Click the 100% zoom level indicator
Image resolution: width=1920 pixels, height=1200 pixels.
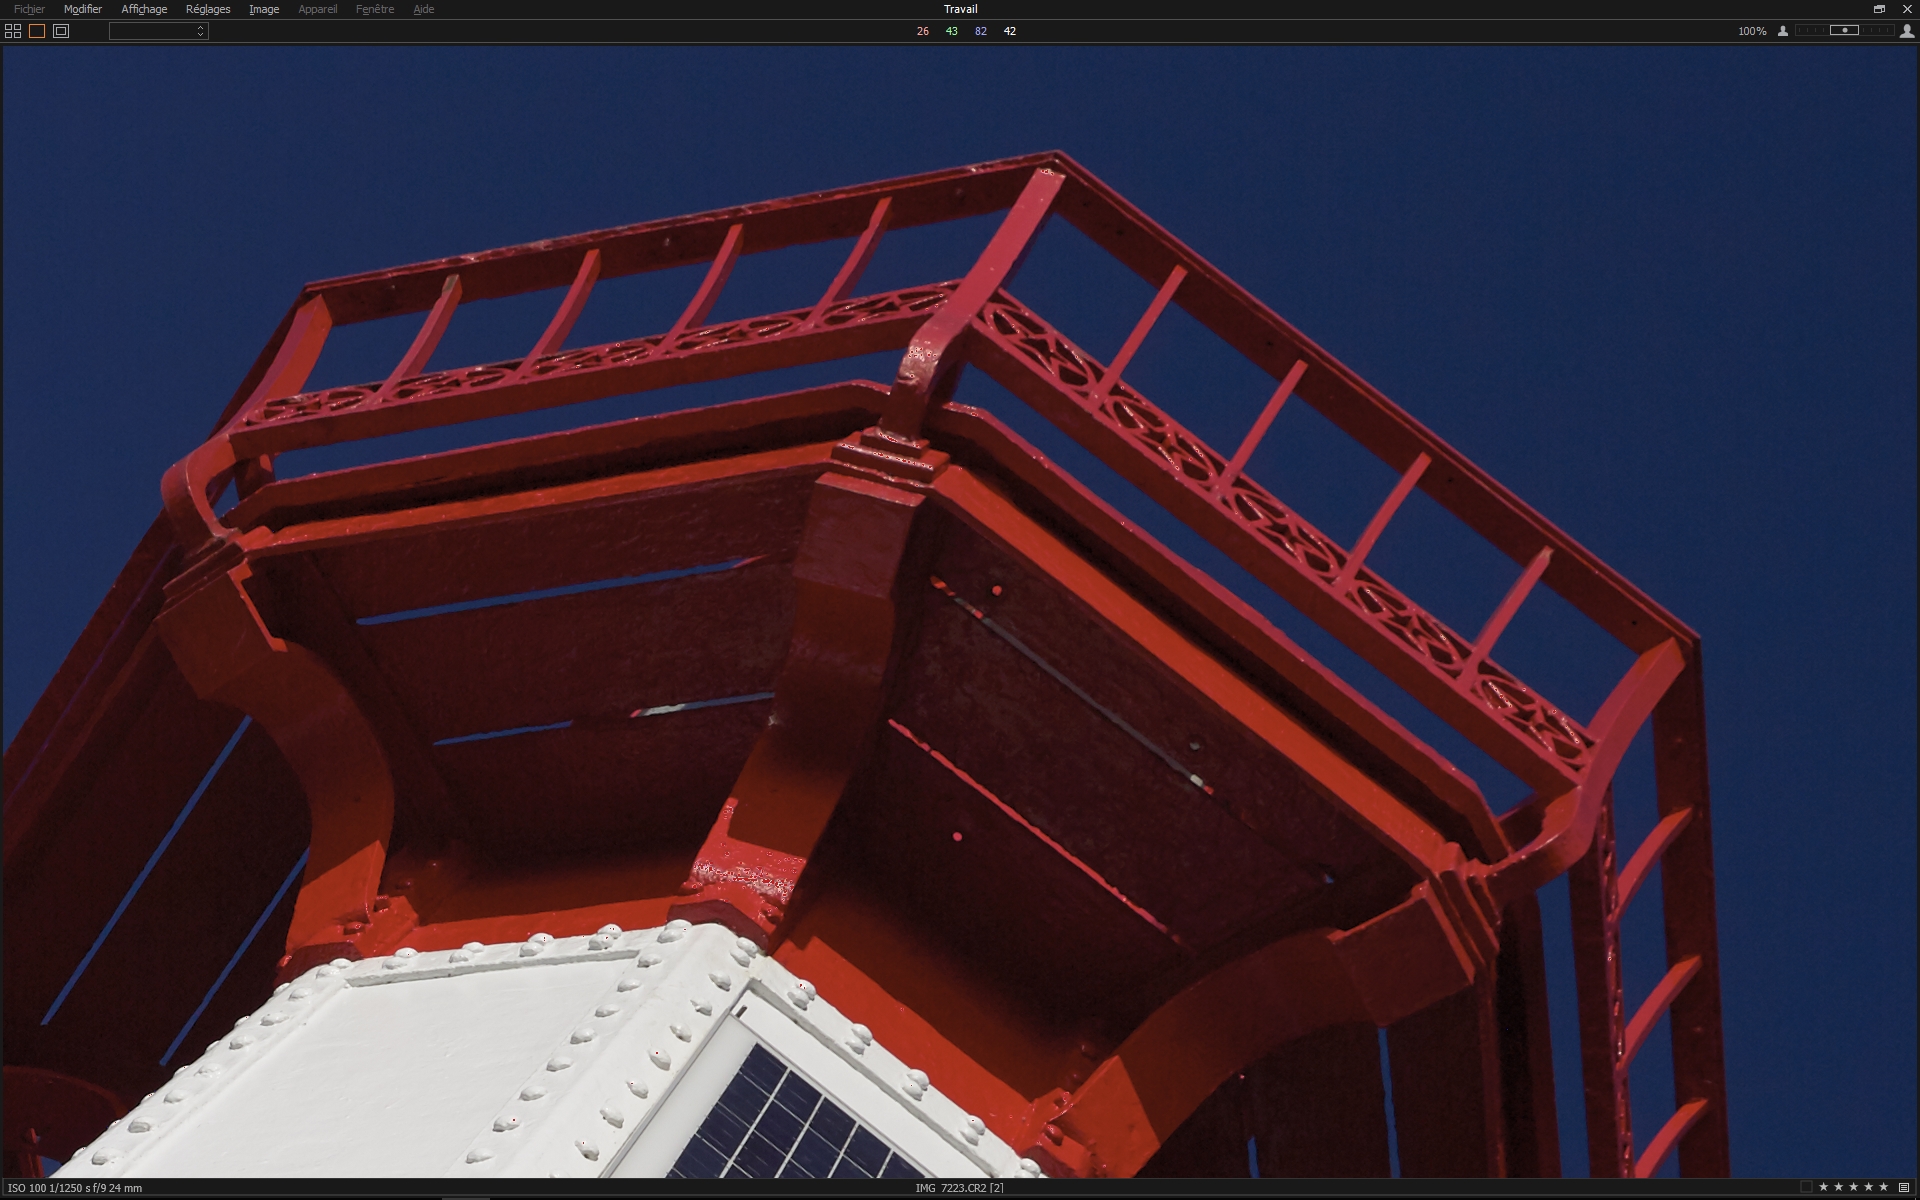coord(1752,31)
